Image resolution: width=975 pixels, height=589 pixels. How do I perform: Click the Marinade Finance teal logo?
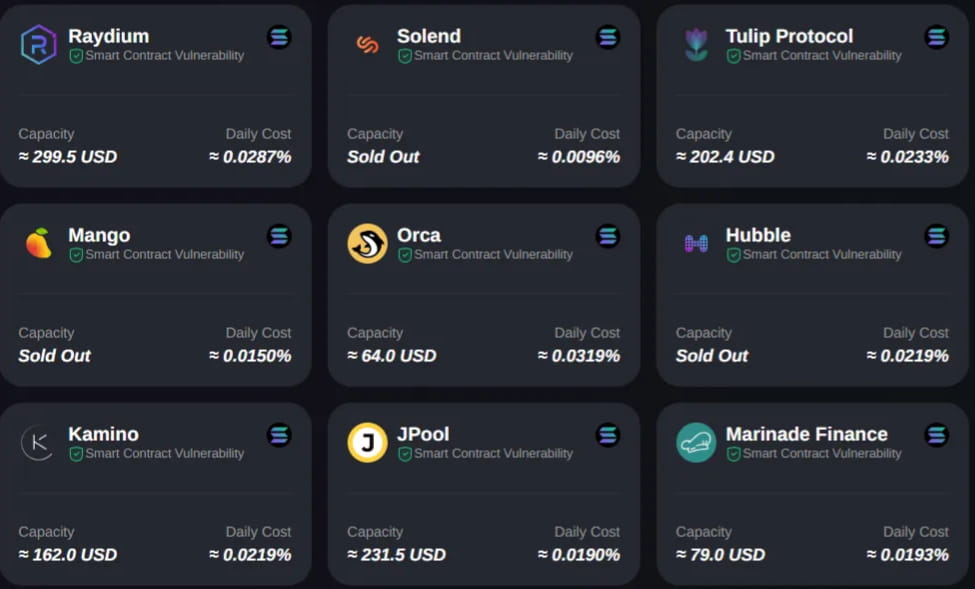[x=696, y=443]
